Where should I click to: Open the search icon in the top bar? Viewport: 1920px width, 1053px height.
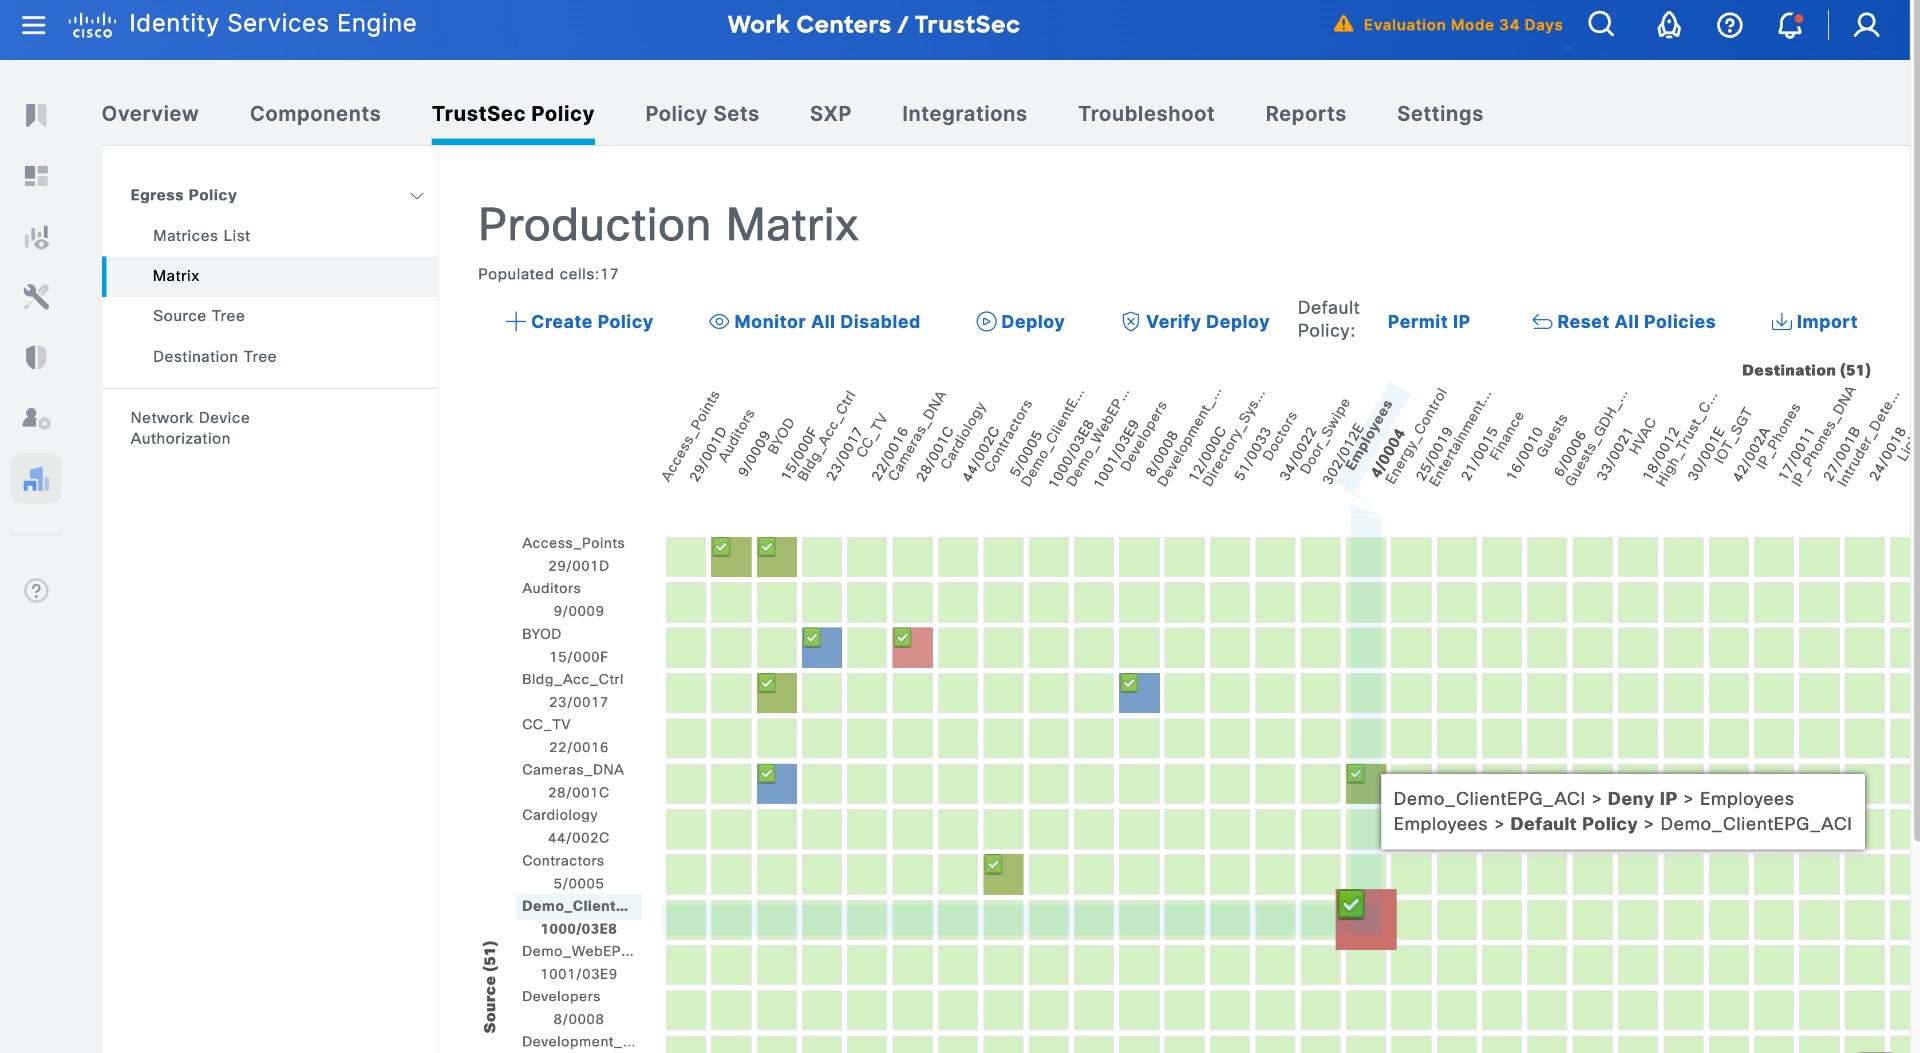pyautogui.click(x=1600, y=25)
